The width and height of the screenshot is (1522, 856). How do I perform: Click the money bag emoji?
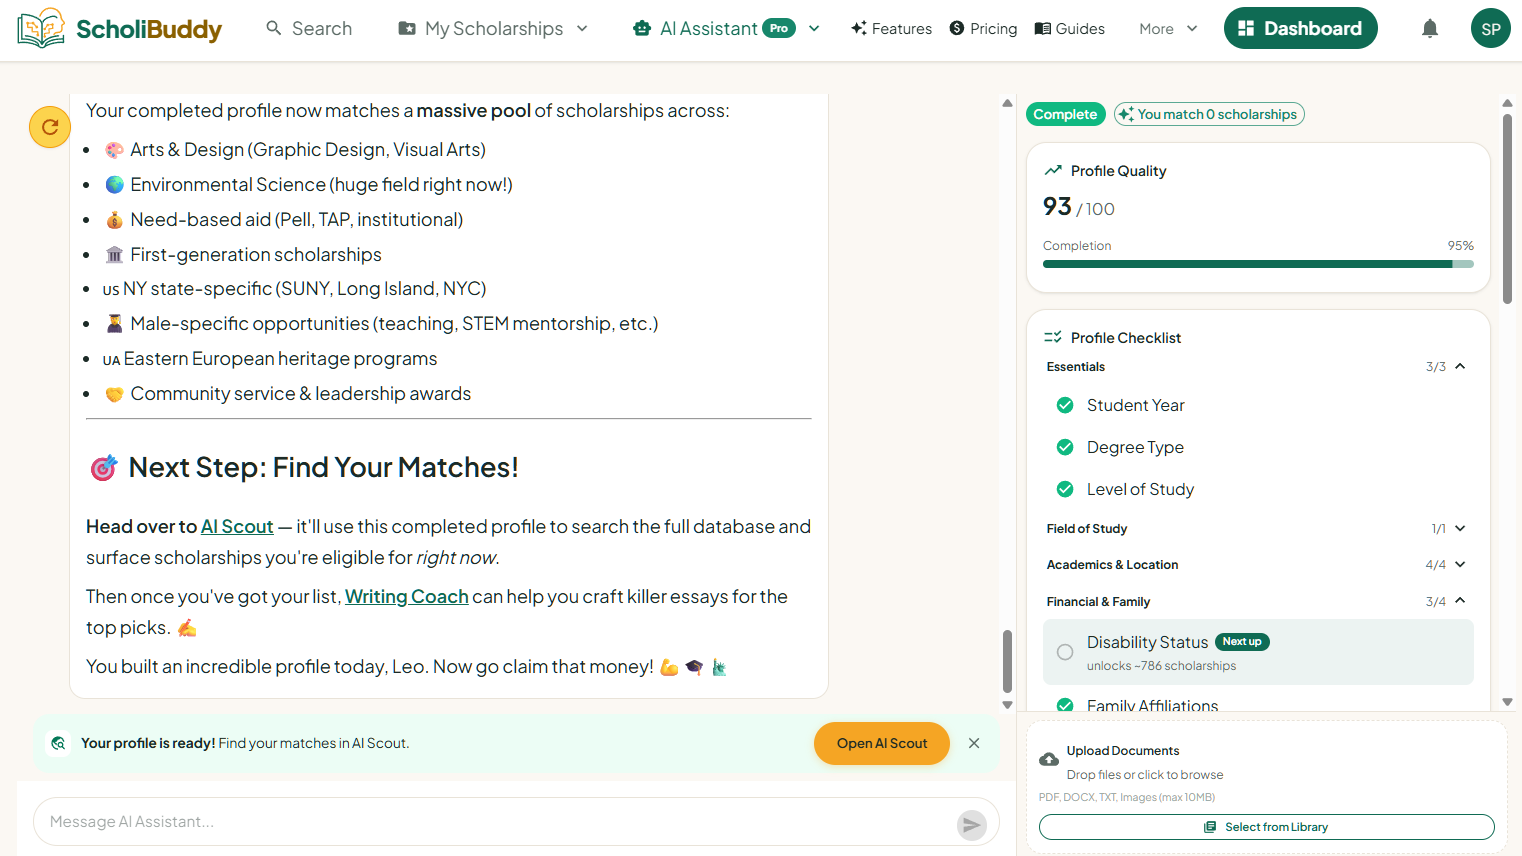coord(115,220)
